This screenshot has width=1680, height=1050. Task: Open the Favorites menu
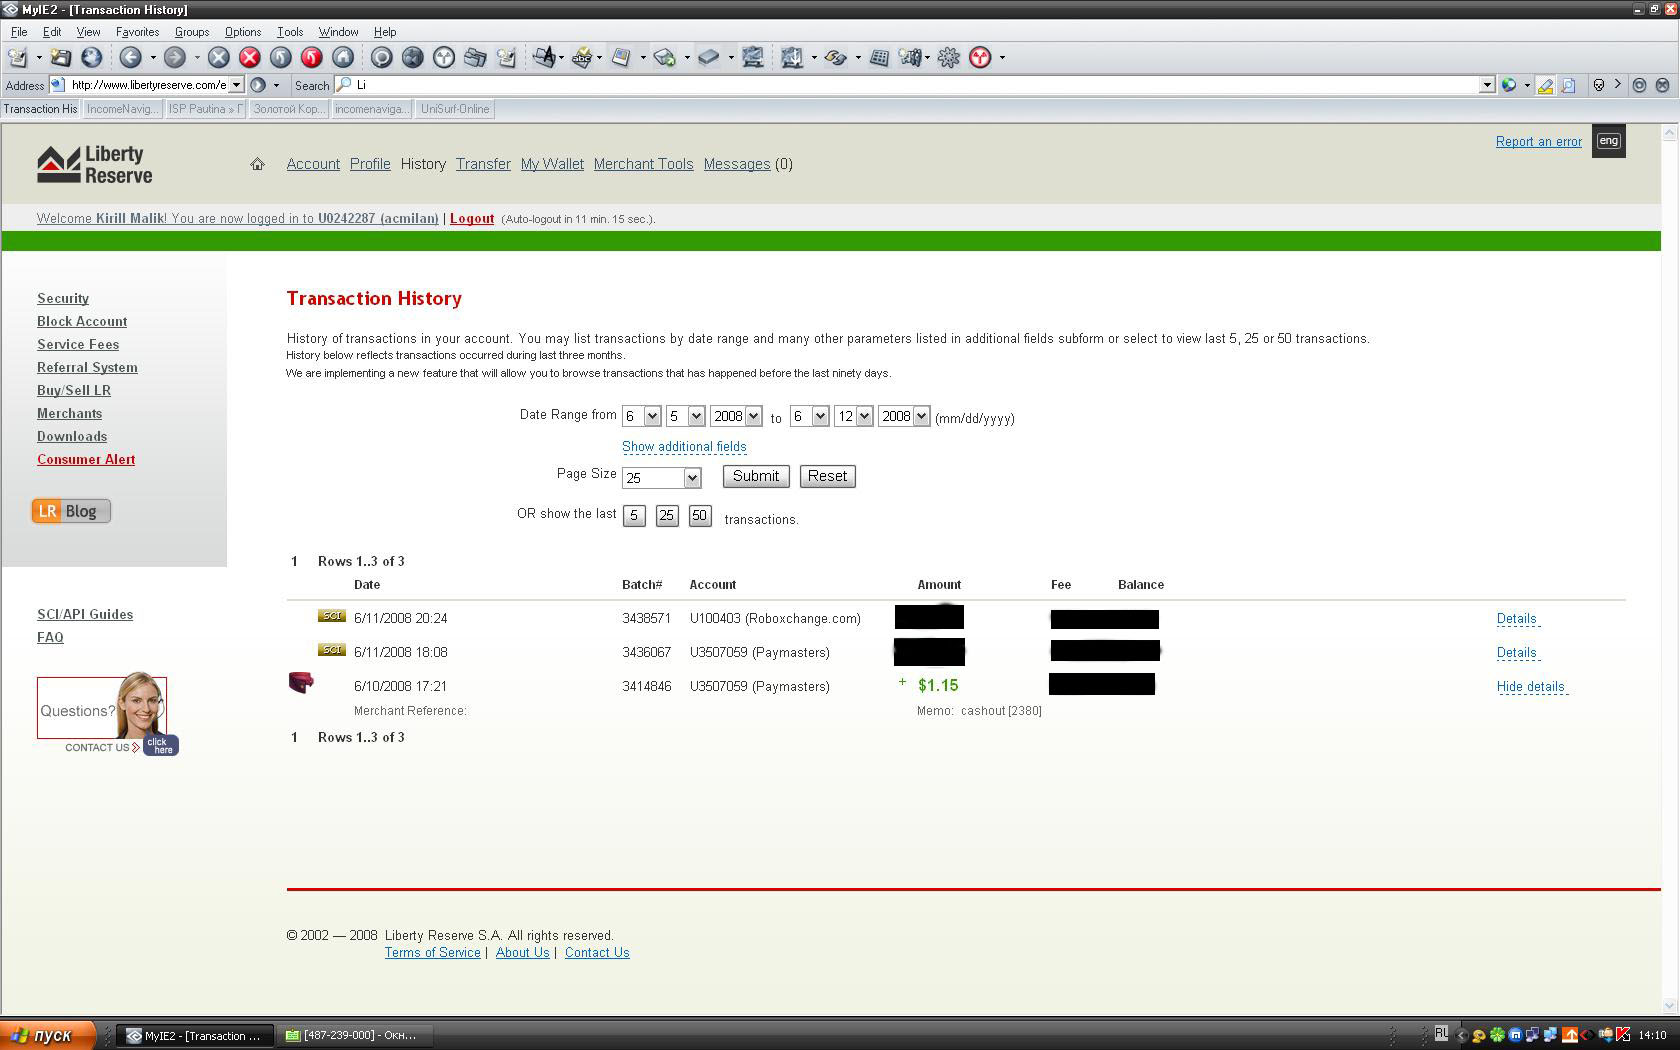(x=137, y=32)
